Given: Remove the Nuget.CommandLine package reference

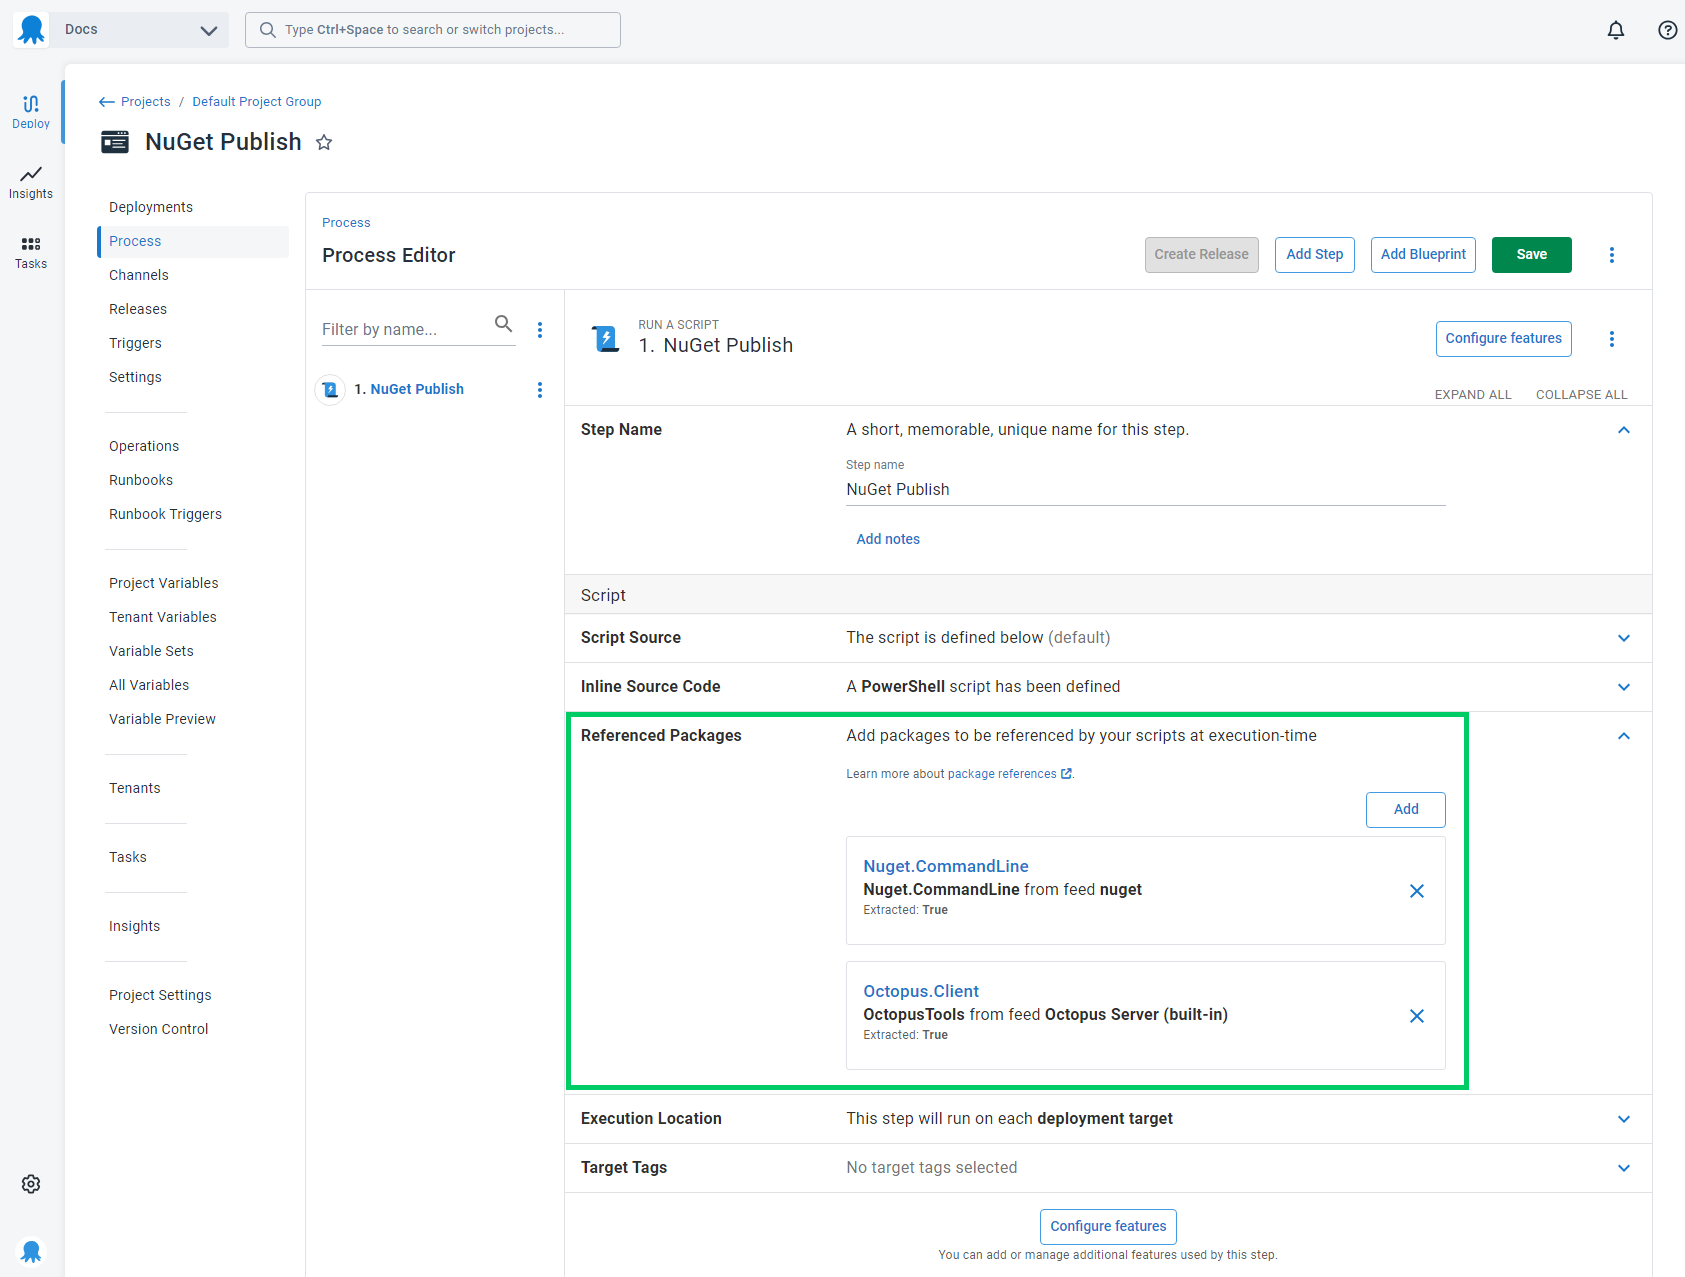Looking at the screenshot, I should pyautogui.click(x=1417, y=891).
